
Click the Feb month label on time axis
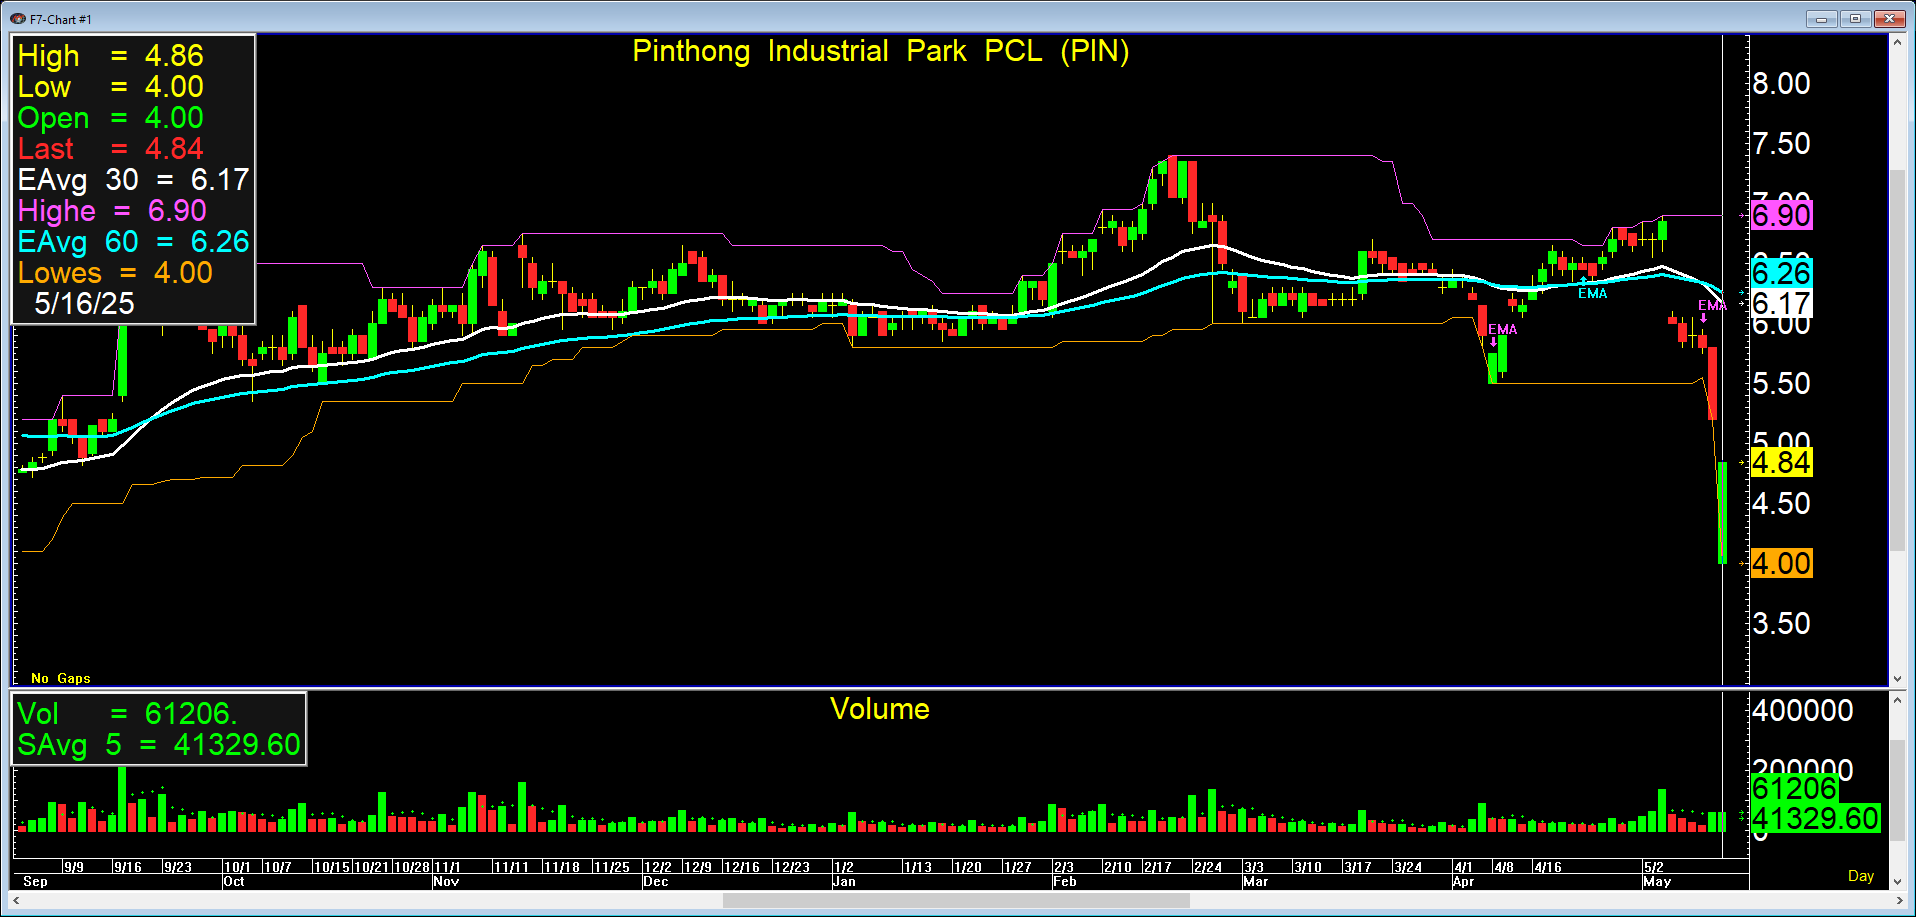point(1065,881)
